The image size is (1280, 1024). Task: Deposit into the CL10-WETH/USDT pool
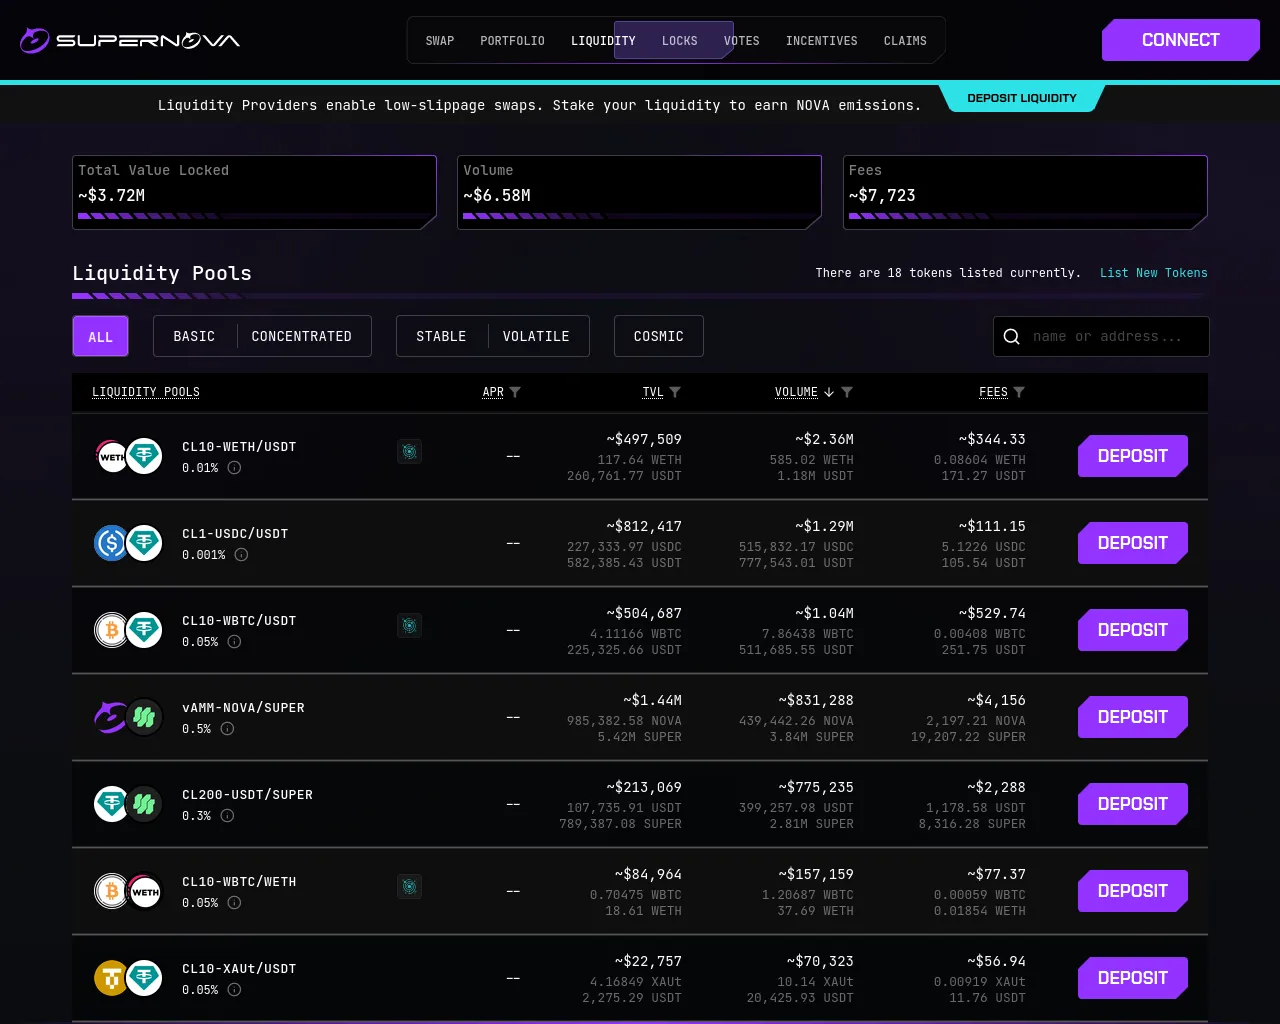1133,456
